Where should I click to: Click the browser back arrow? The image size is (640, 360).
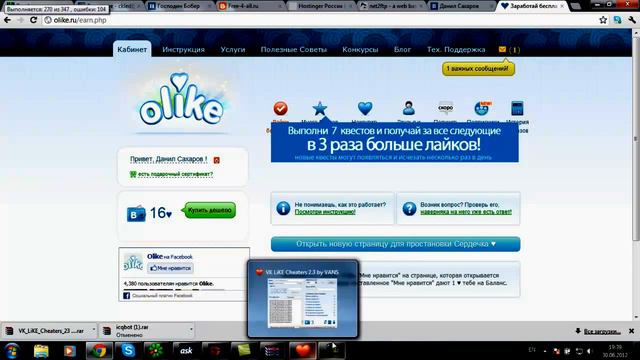click(x=7, y=20)
